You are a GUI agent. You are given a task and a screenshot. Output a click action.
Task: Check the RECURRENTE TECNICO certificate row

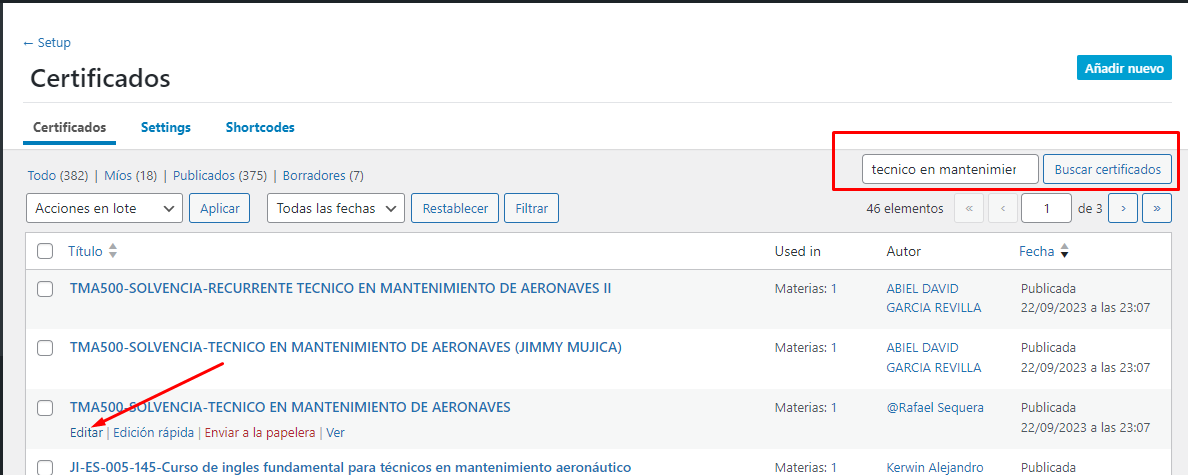(x=45, y=289)
